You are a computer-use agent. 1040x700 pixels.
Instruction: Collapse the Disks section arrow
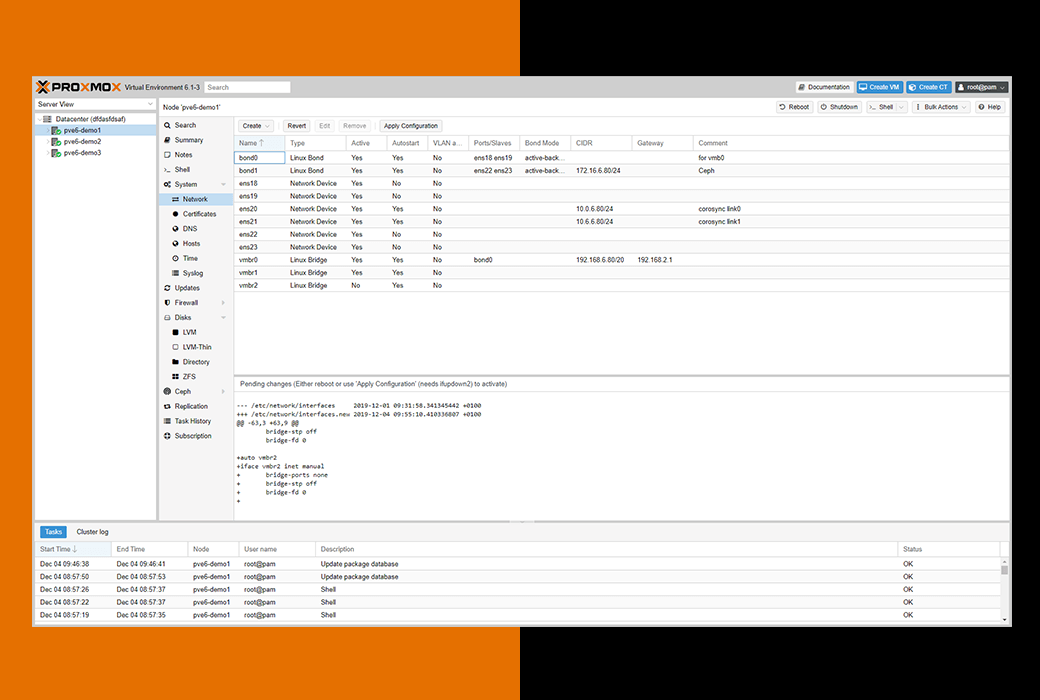[x=224, y=317]
